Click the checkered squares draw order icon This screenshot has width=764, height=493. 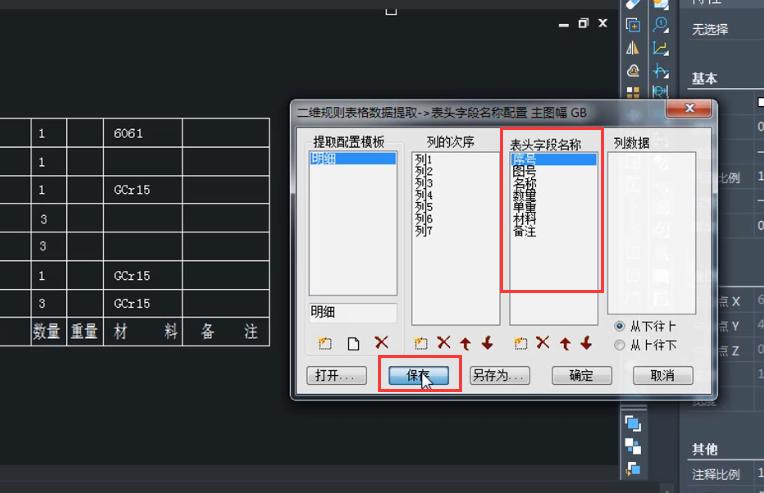(633, 446)
